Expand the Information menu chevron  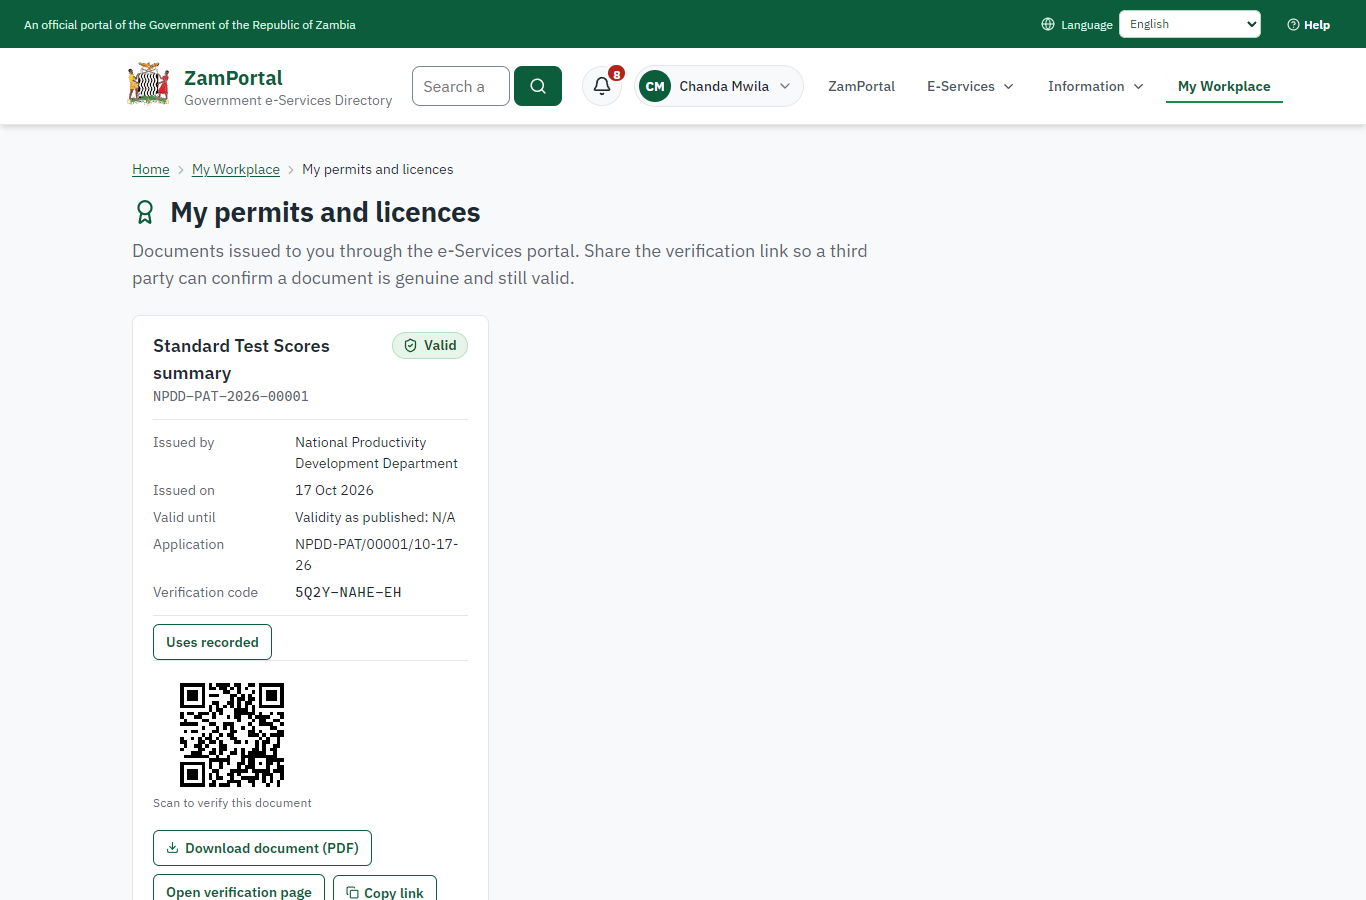(1139, 86)
